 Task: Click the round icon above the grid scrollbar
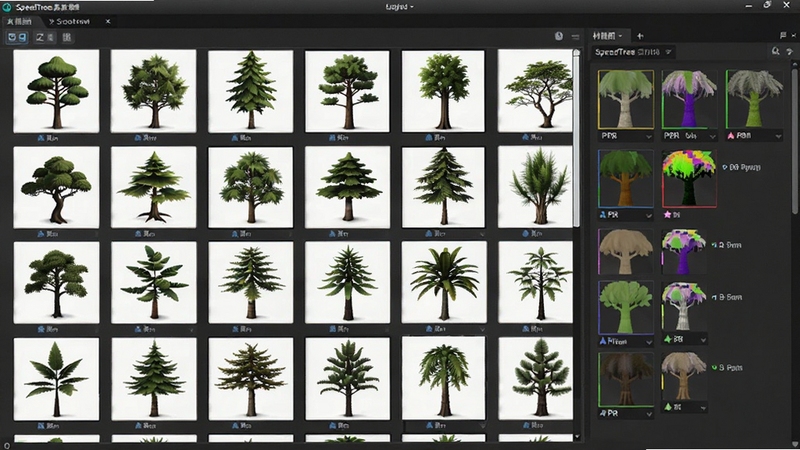tap(559, 36)
